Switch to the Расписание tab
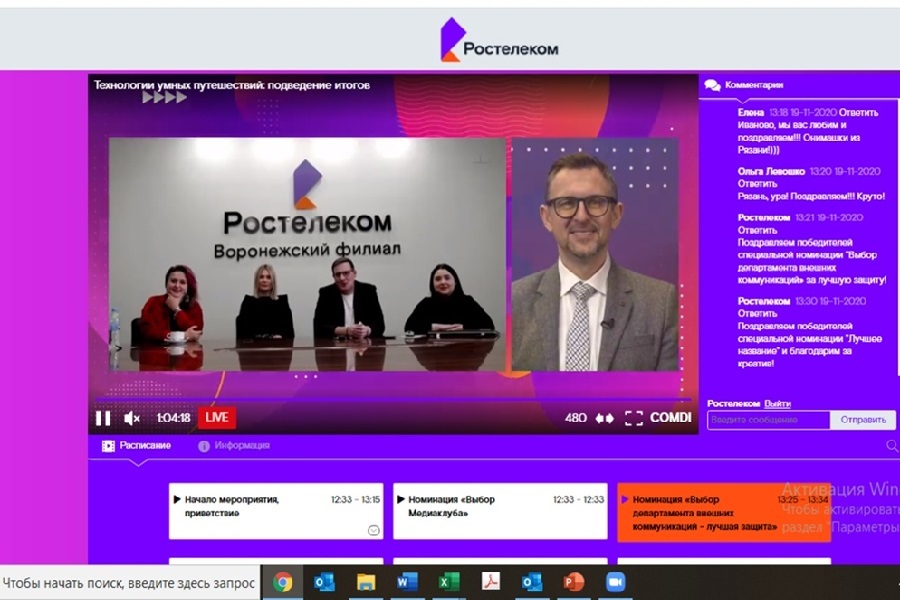This screenshot has width=900, height=600. coord(145,446)
